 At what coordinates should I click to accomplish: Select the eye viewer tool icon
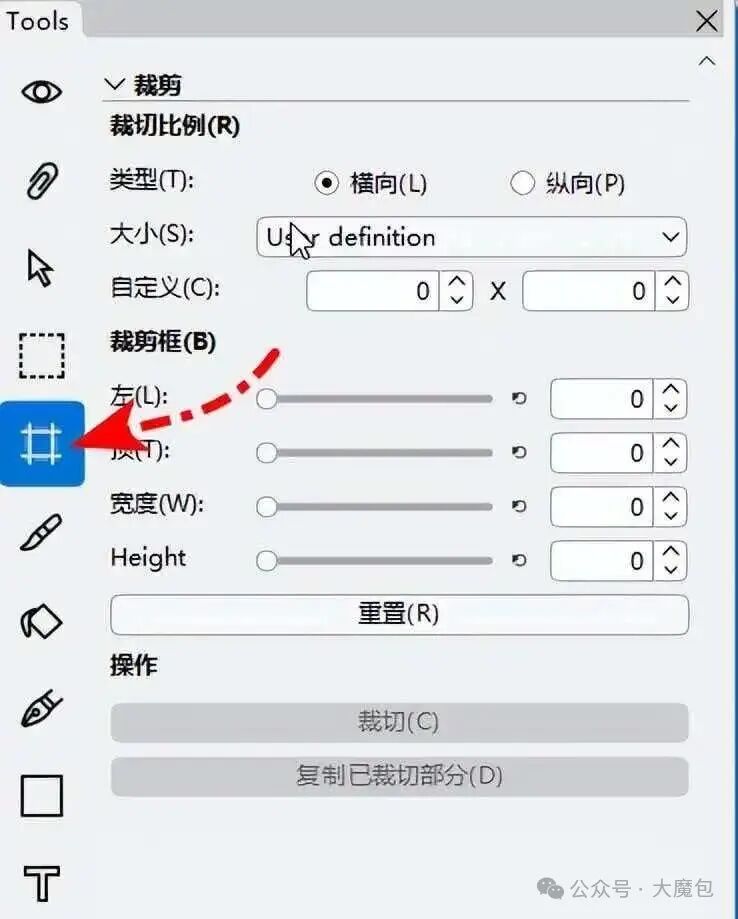coord(42,92)
